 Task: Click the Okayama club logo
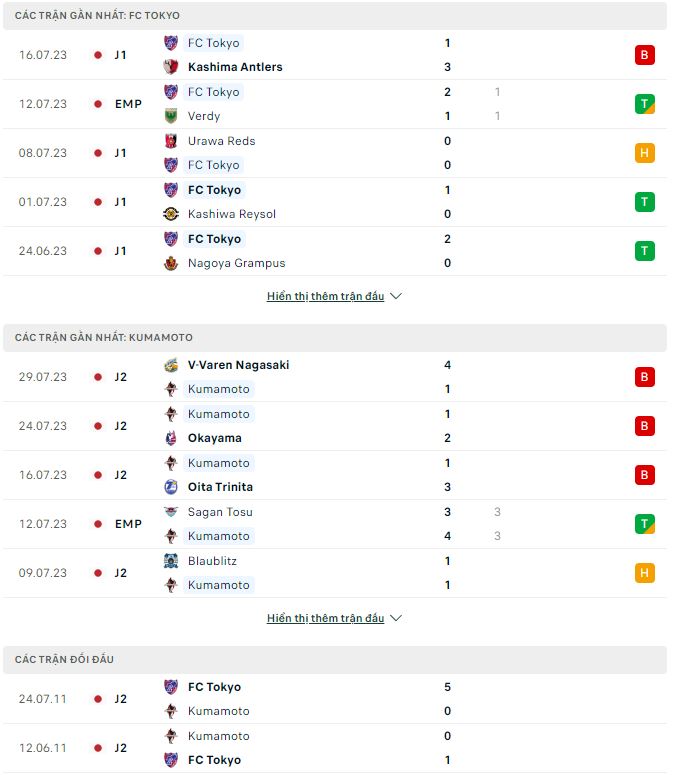pos(171,438)
